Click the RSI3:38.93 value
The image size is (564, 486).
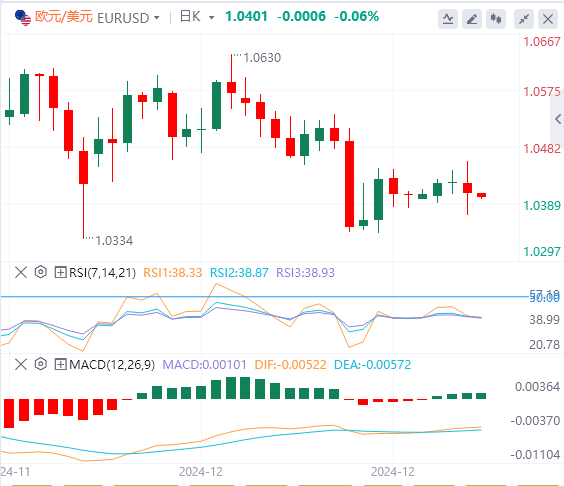305,273
